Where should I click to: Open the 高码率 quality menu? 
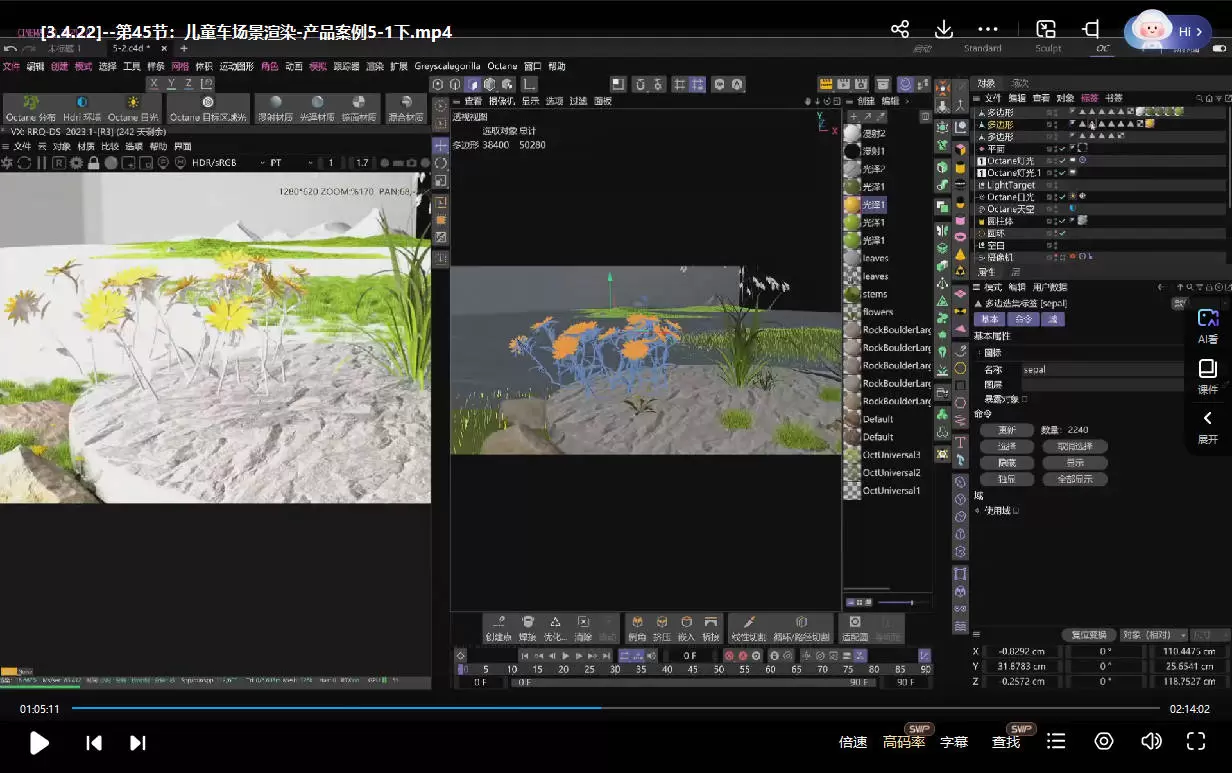click(x=904, y=742)
